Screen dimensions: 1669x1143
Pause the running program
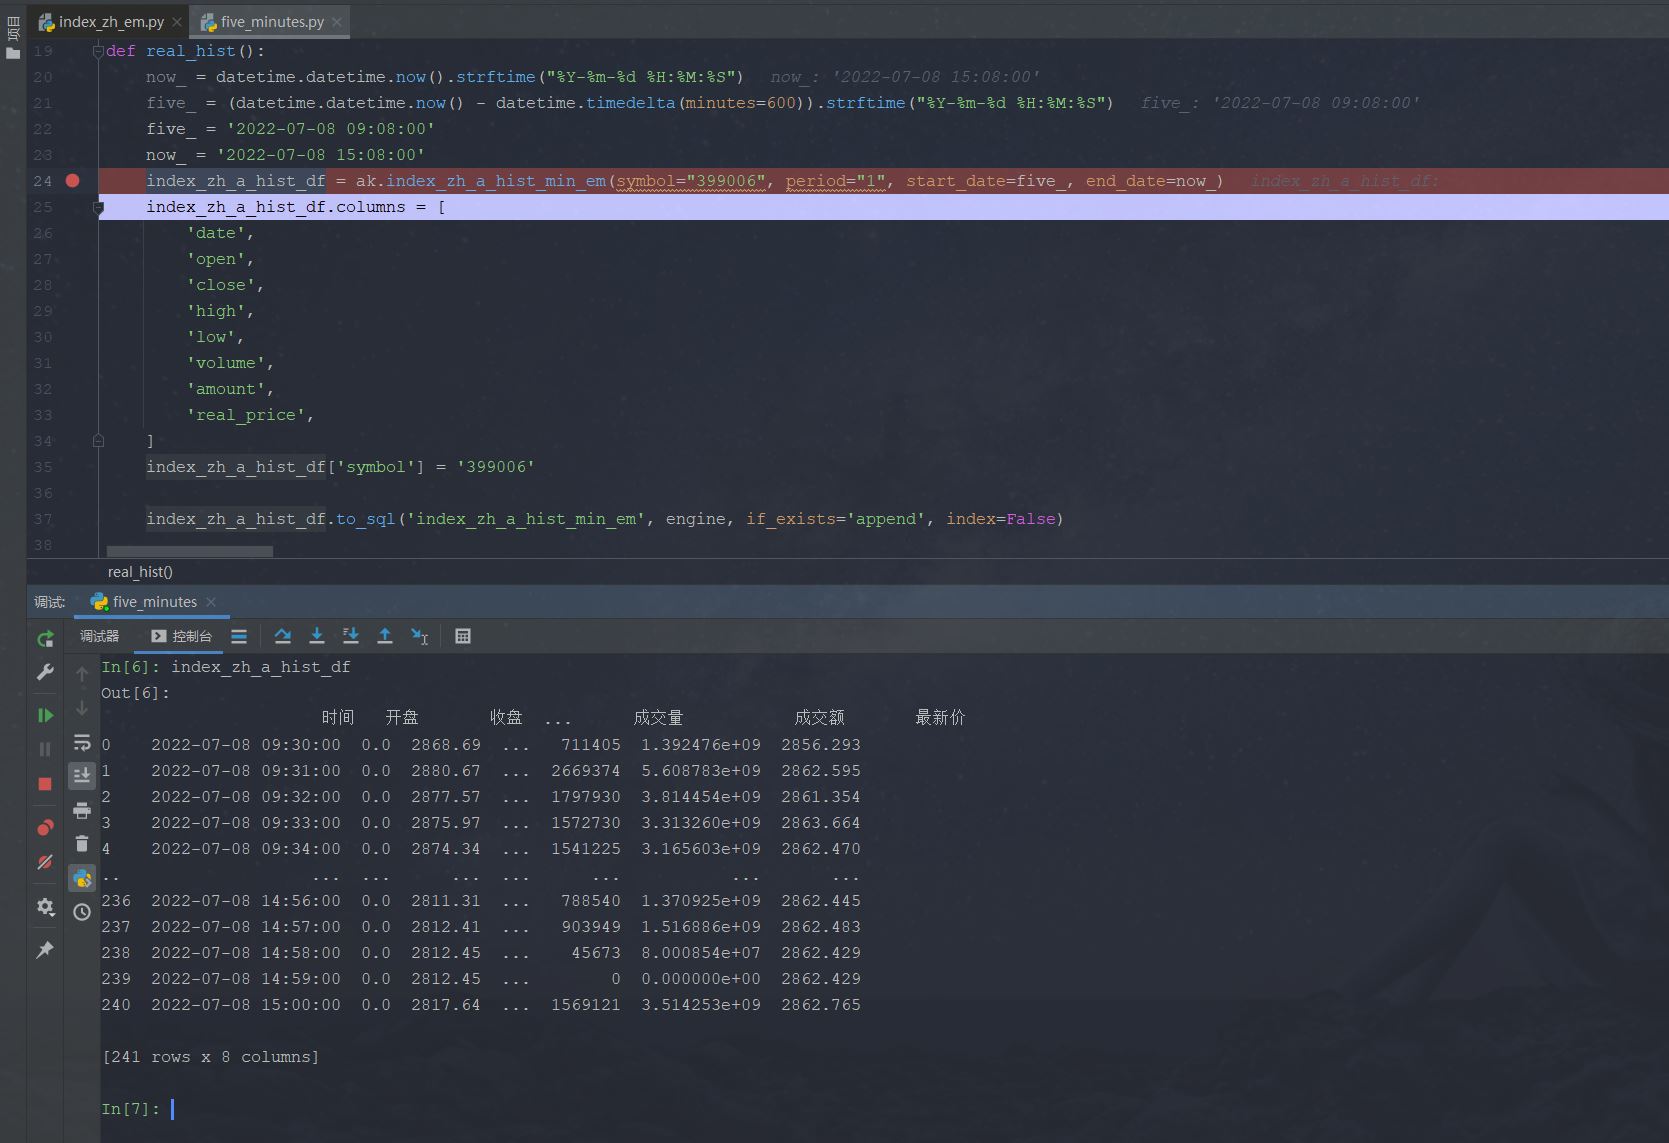[45, 749]
